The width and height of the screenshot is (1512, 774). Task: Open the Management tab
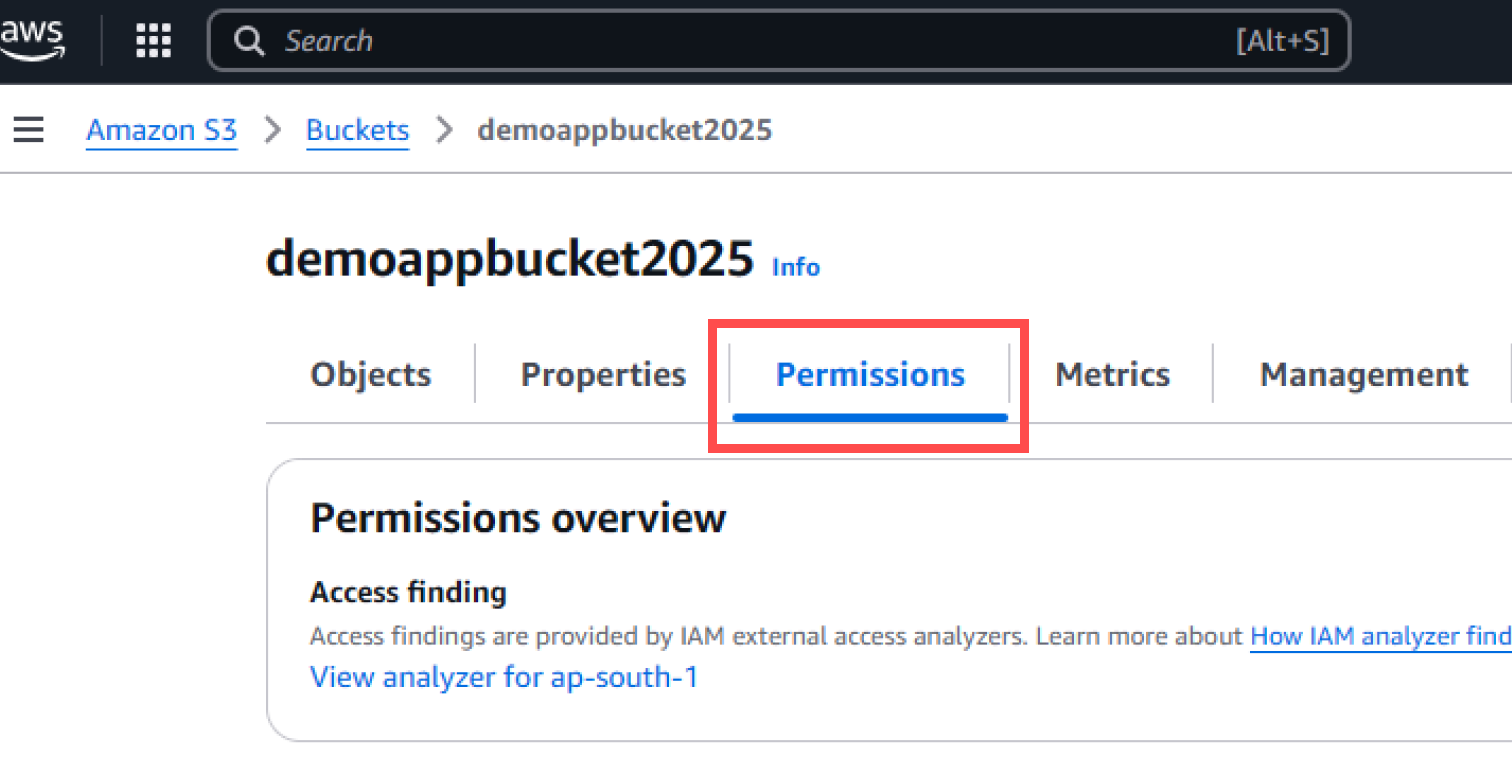tap(1363, 375)
